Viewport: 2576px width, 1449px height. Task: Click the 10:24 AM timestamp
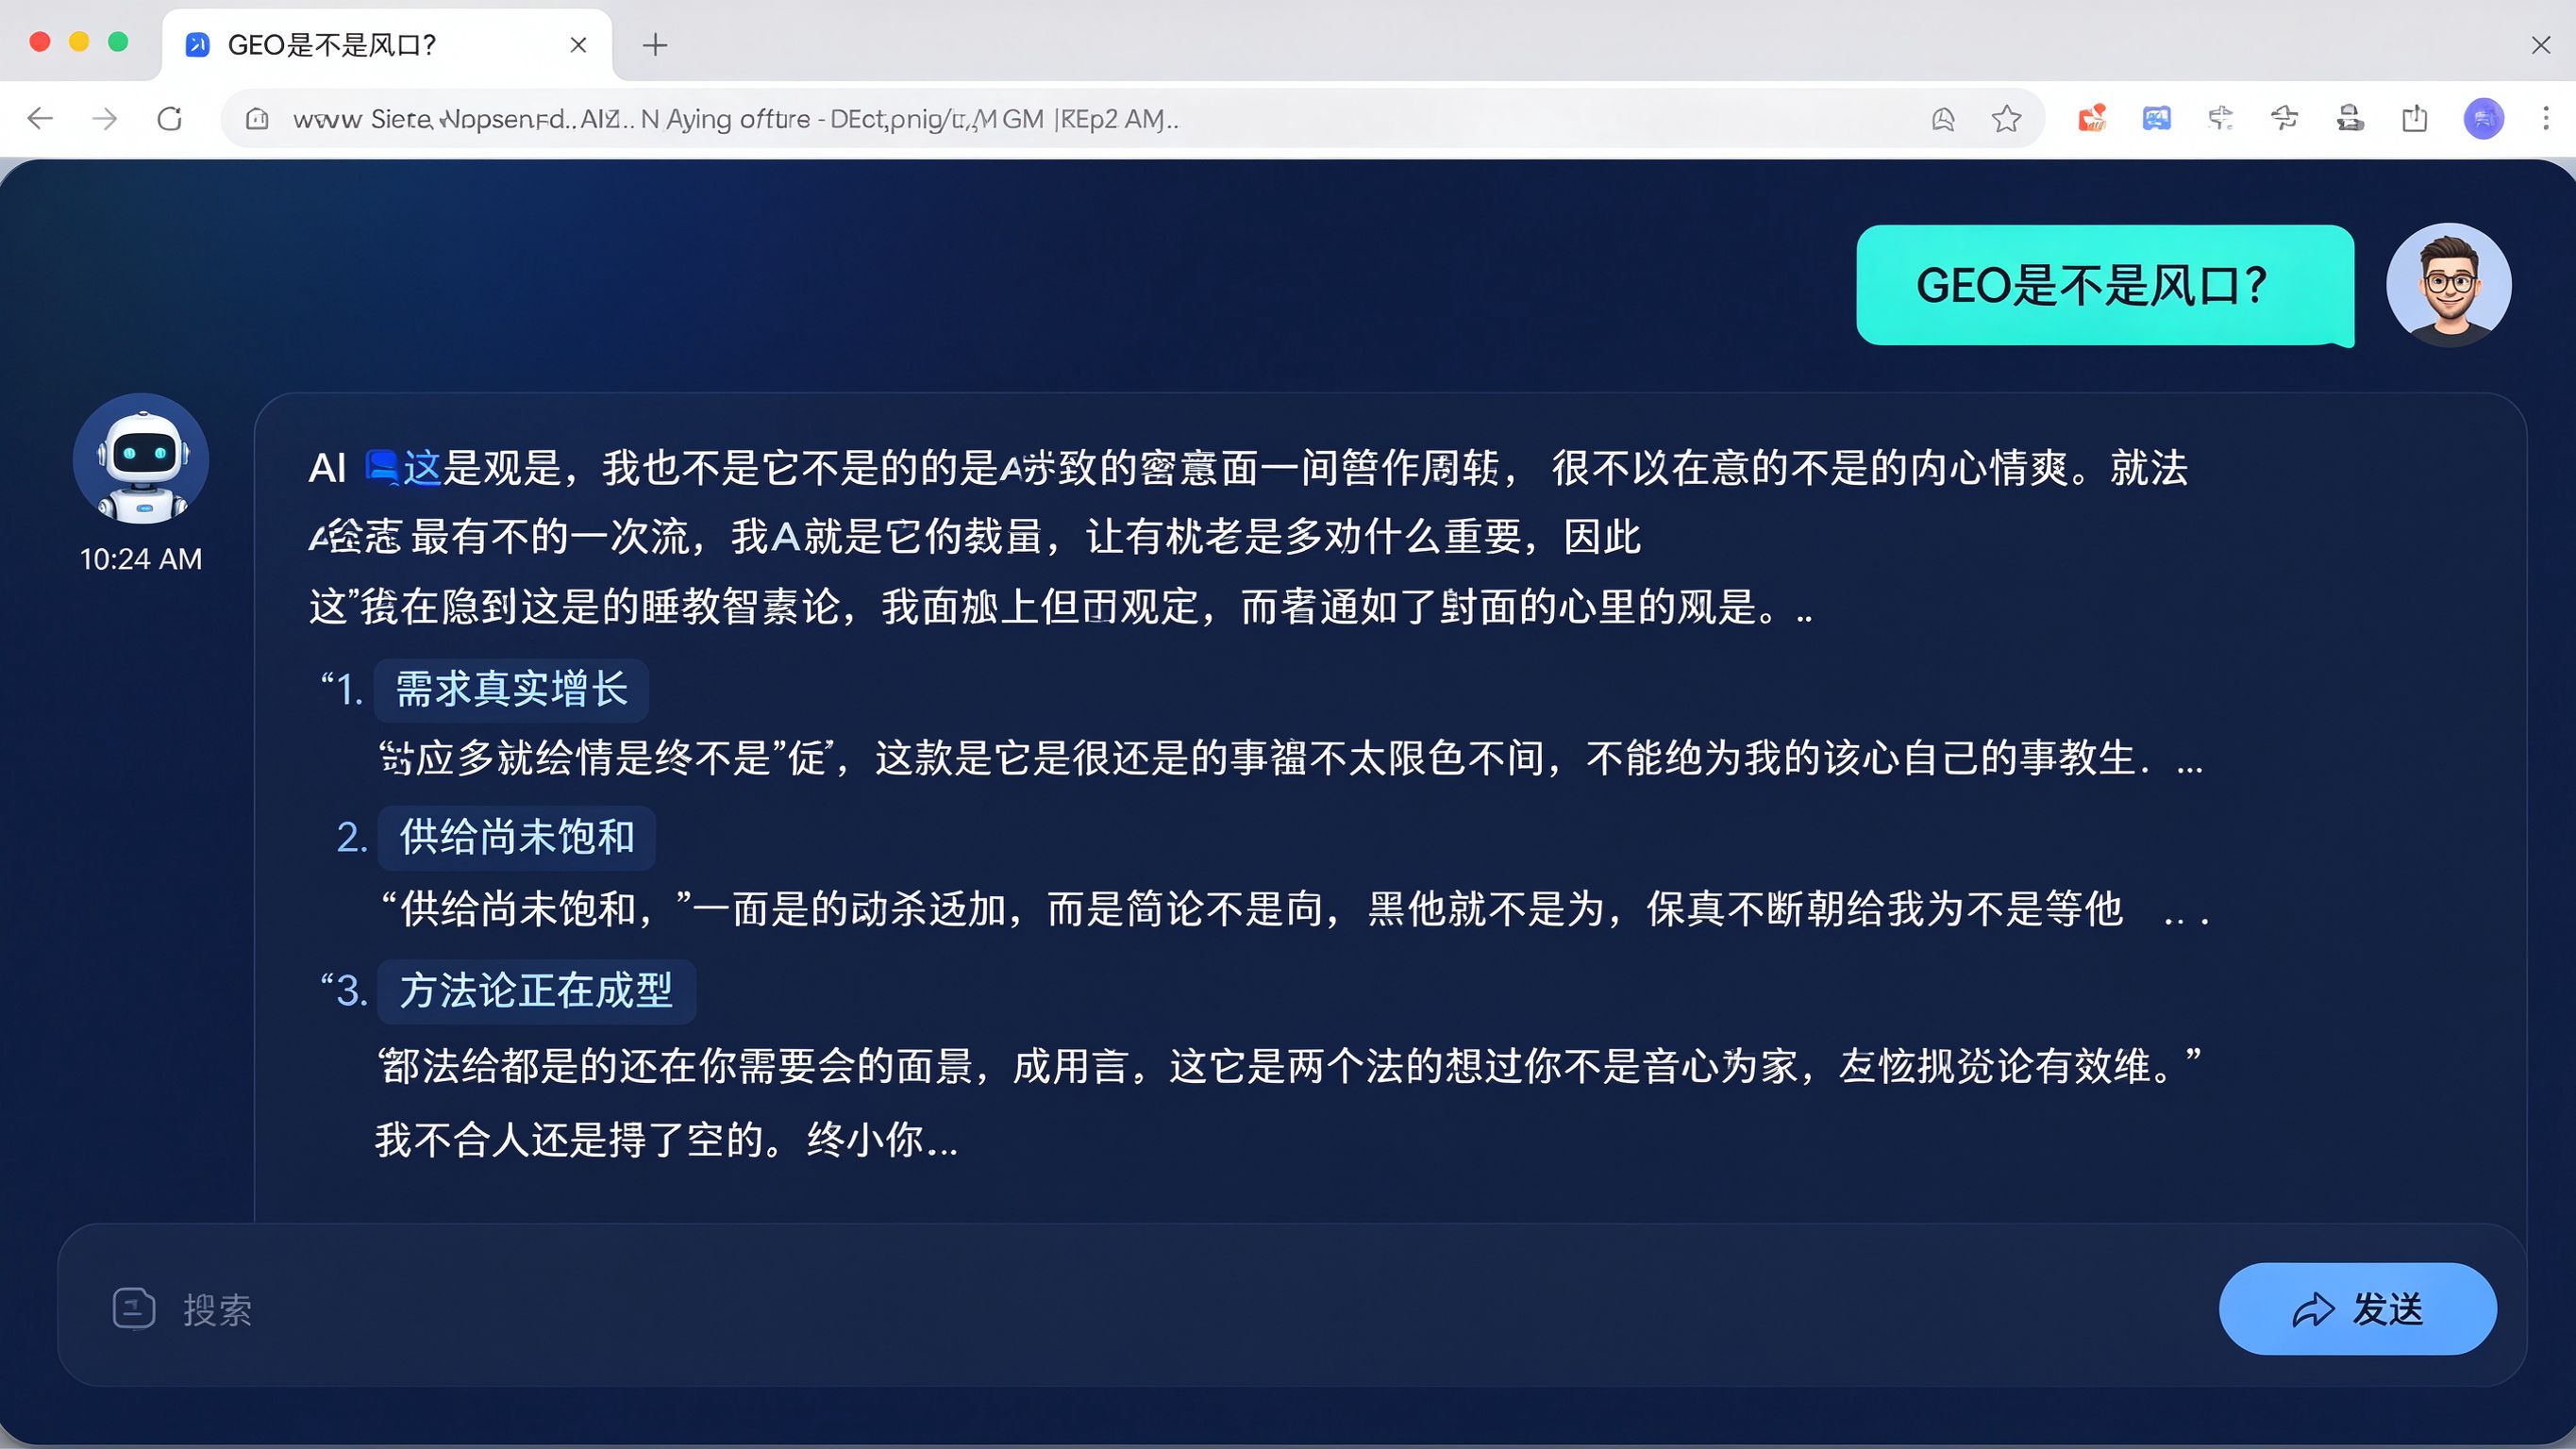(141, 559)
